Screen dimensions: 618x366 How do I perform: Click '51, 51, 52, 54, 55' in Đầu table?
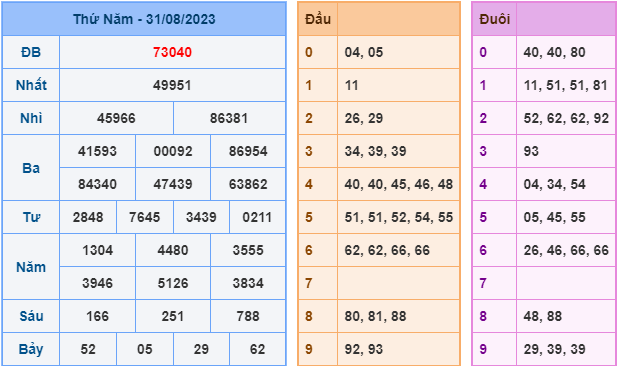[x=399, y=217]
